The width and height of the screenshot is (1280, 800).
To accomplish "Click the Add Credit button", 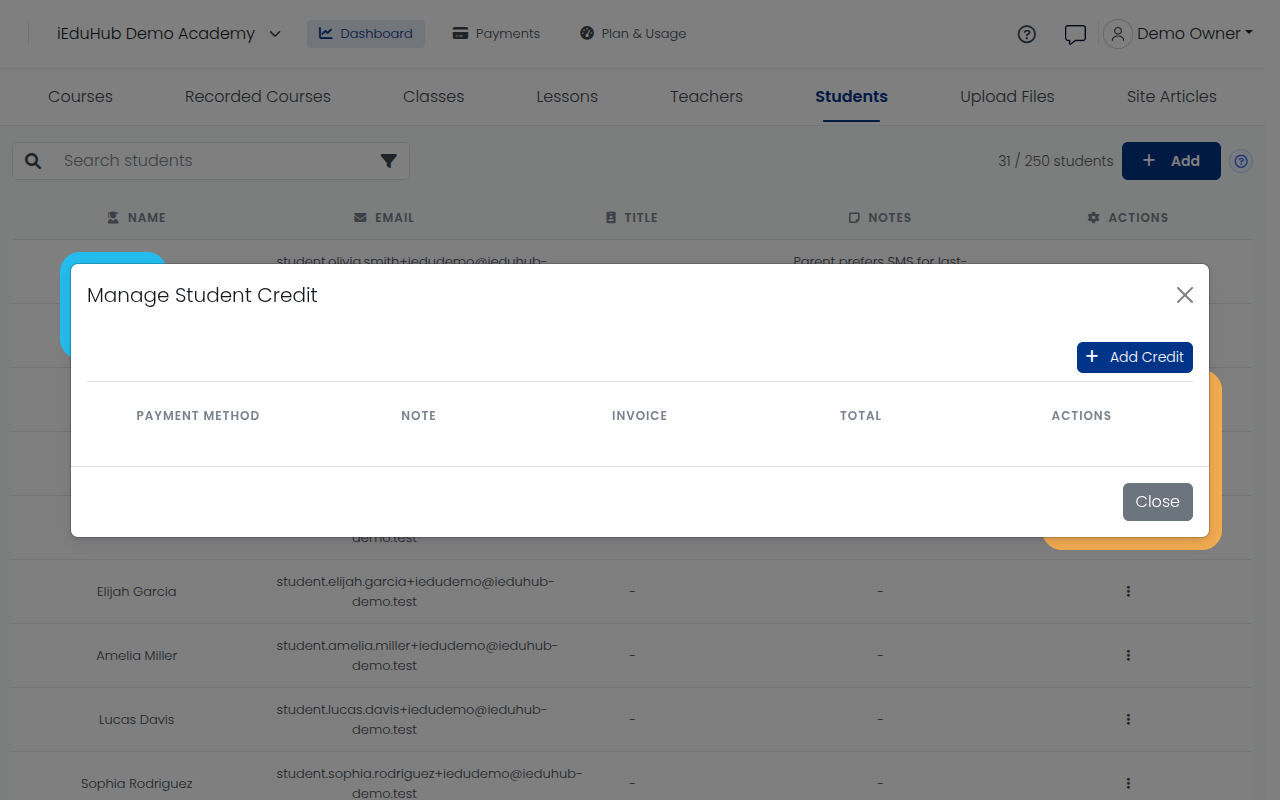I will (x=1135, y=357).
